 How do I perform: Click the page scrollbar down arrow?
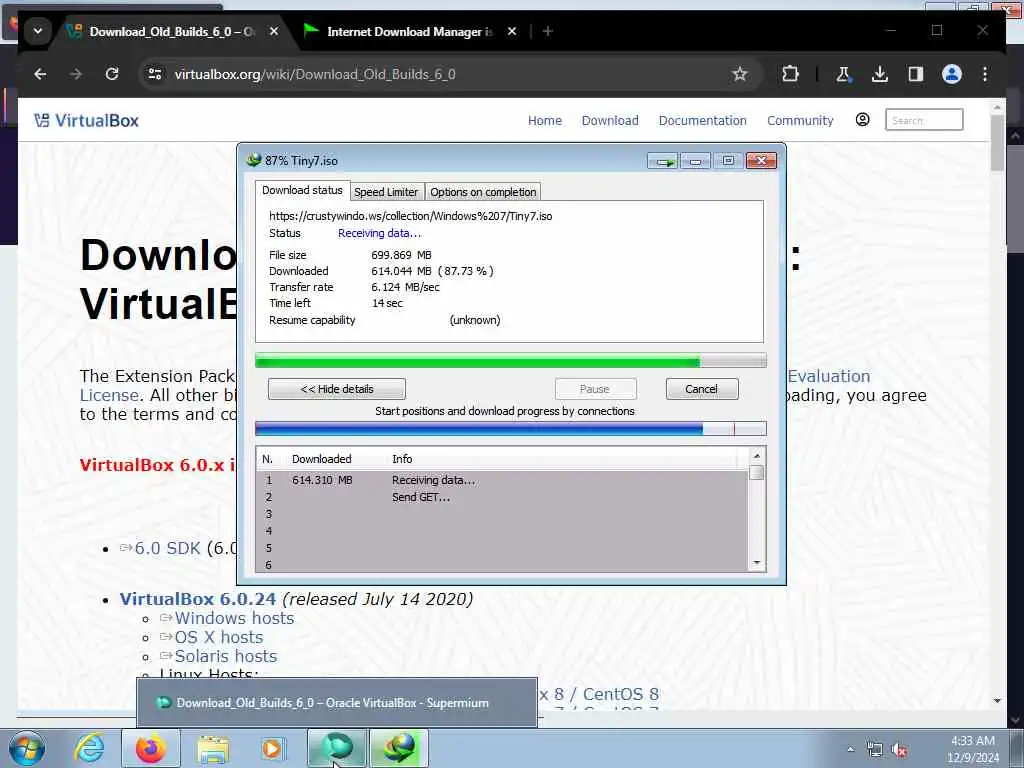pos(997,701)
